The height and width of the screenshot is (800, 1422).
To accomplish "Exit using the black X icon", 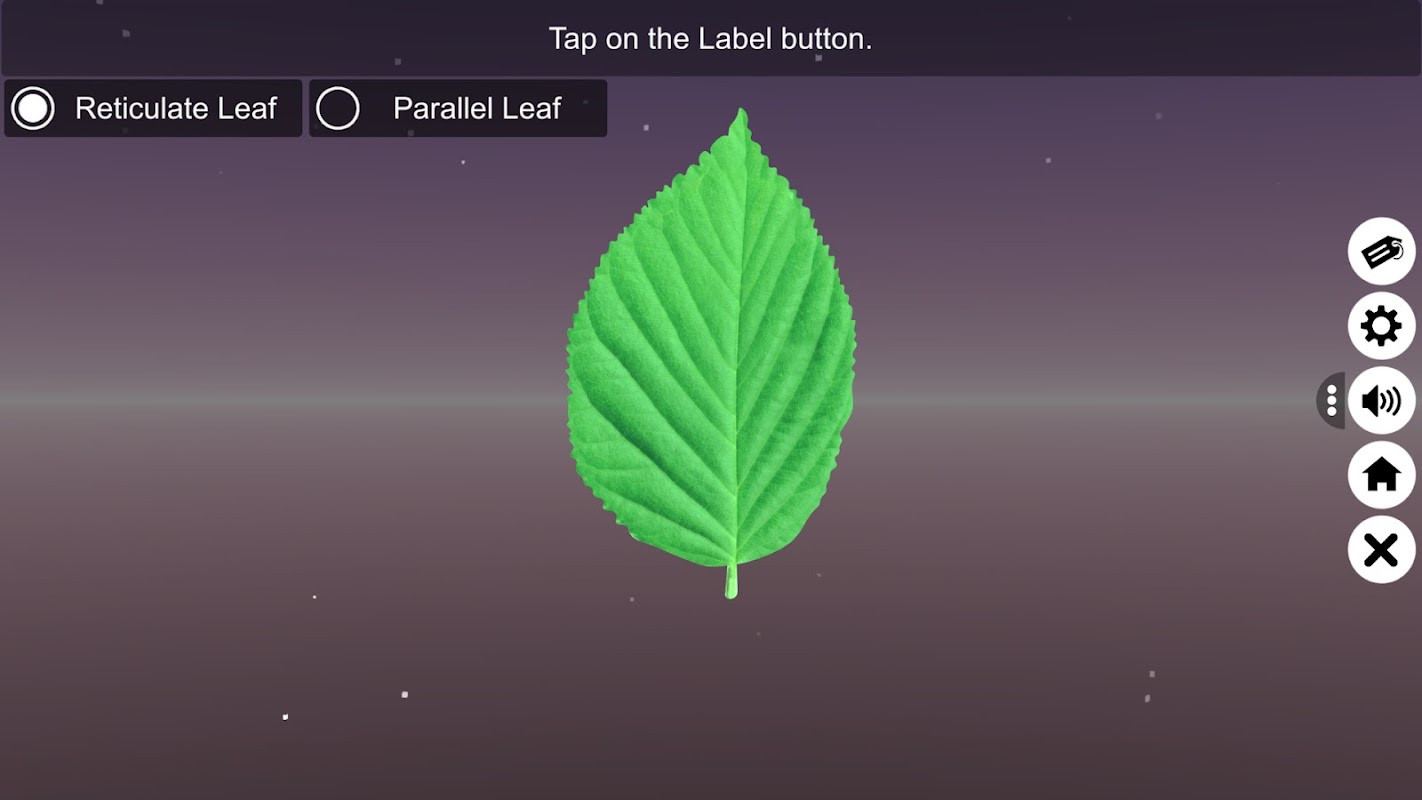I will point(1381,550).
